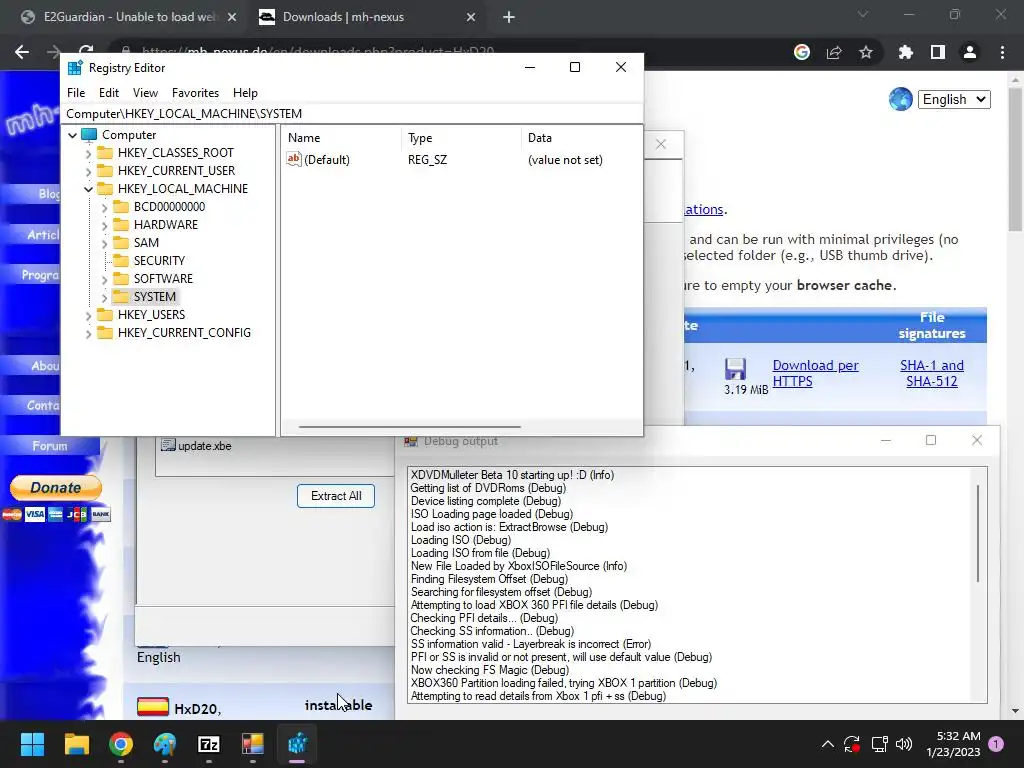Viewport: 1024px width, 768px height.
Task: Click volume speaker tray icon
Action: coord(904,744)
